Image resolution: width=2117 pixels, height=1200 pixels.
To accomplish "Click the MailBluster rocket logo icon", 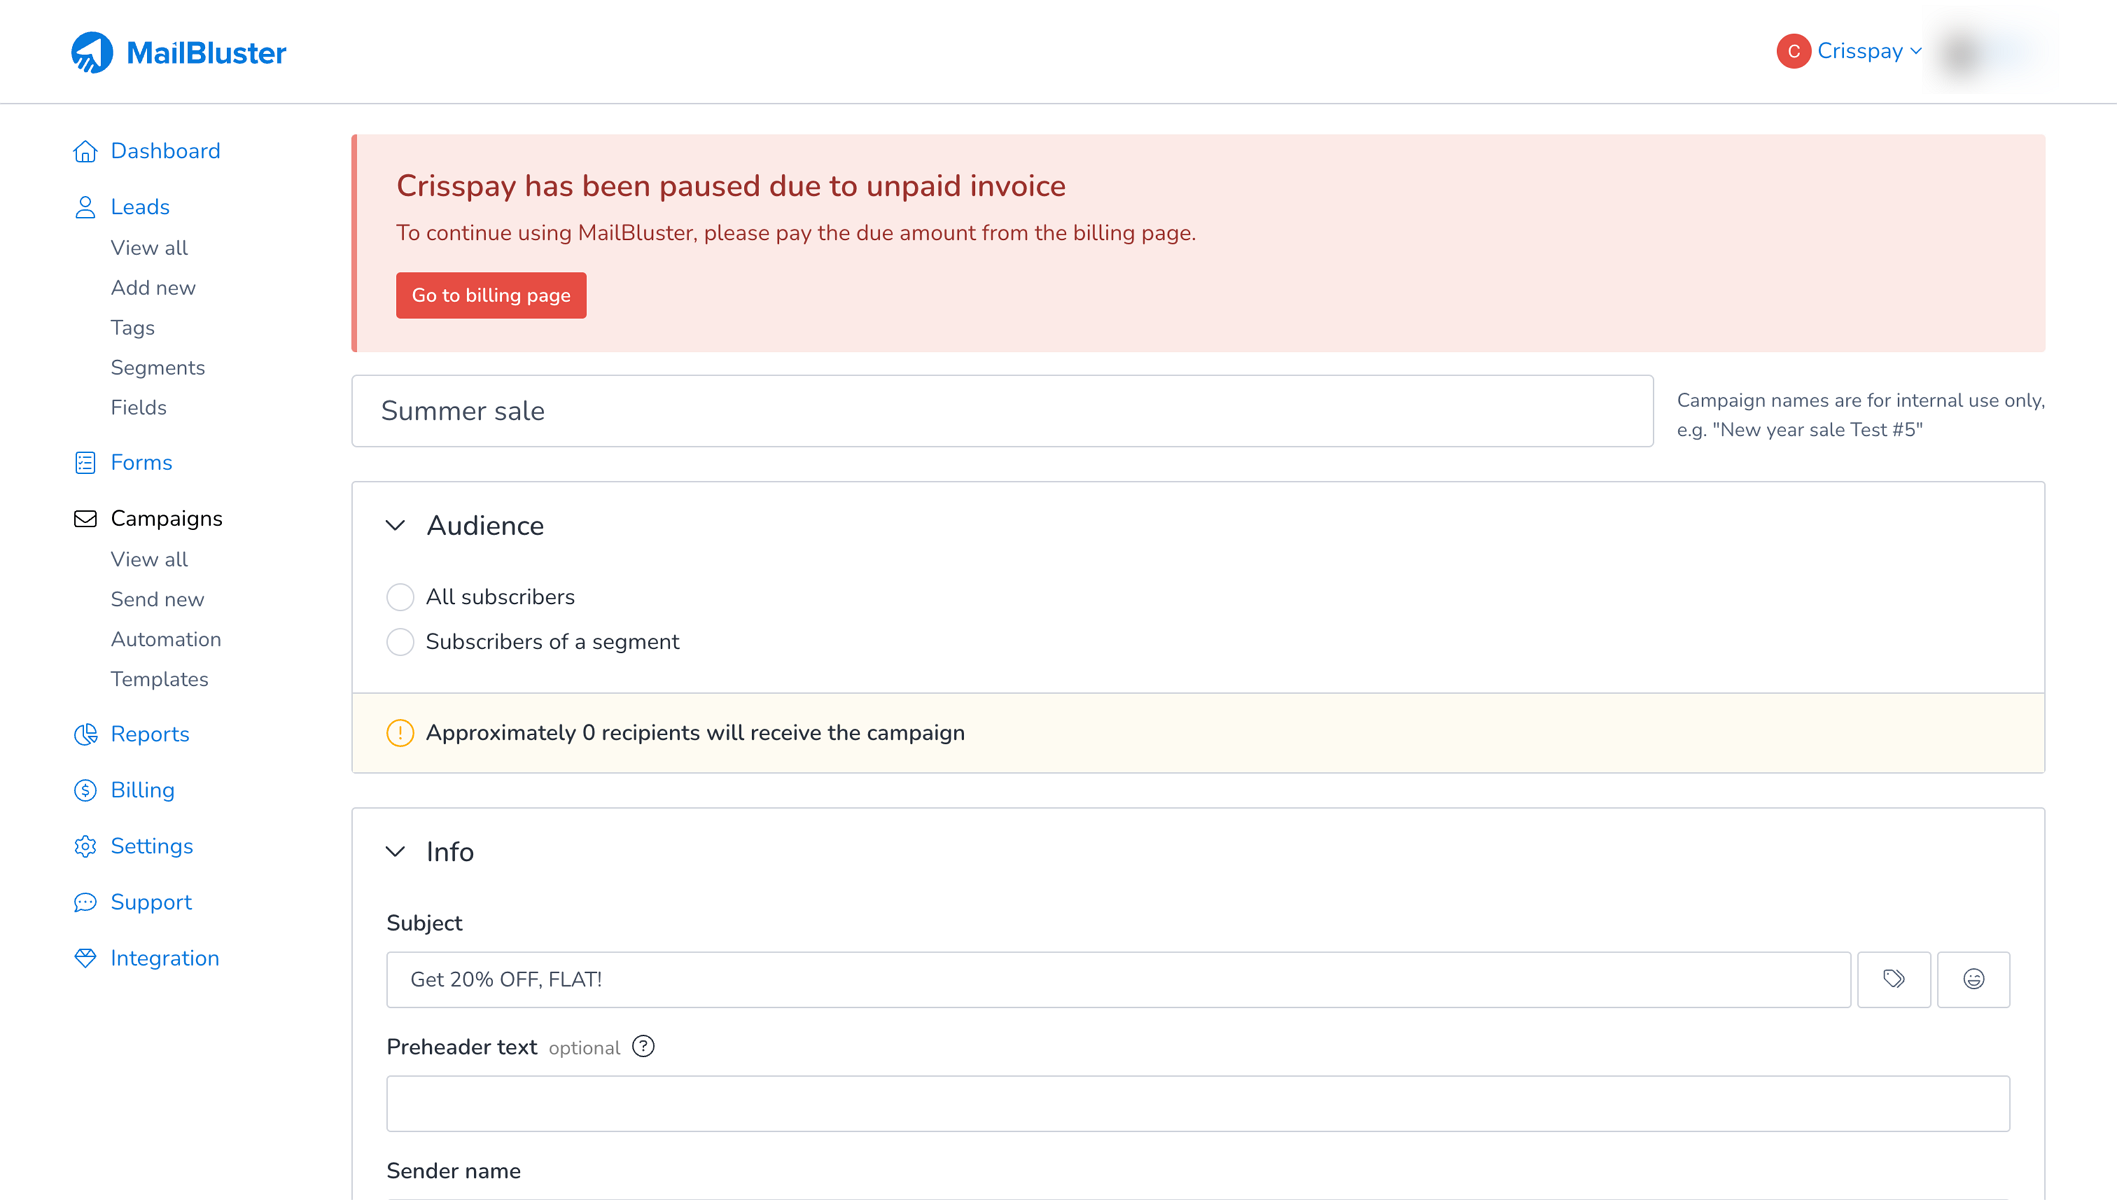I will (x=92, y=52).
